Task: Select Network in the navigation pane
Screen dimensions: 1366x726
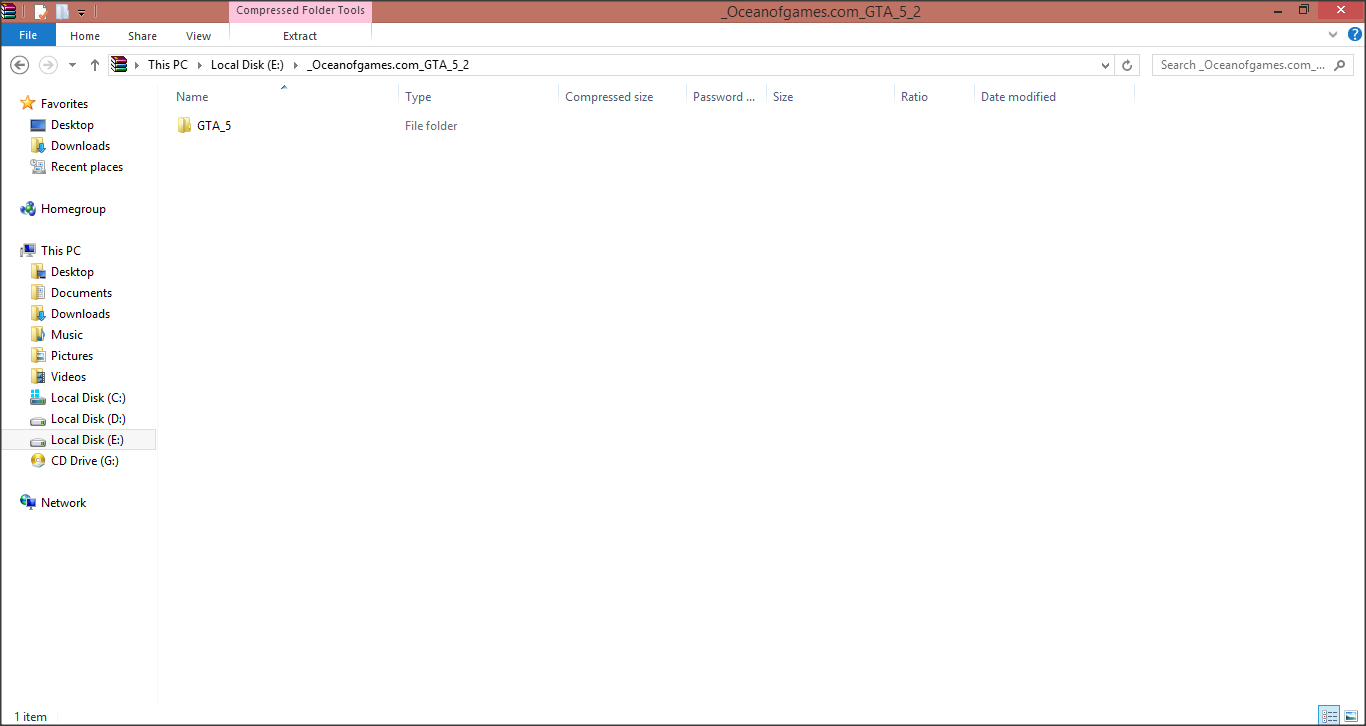Action: [63, 503]
